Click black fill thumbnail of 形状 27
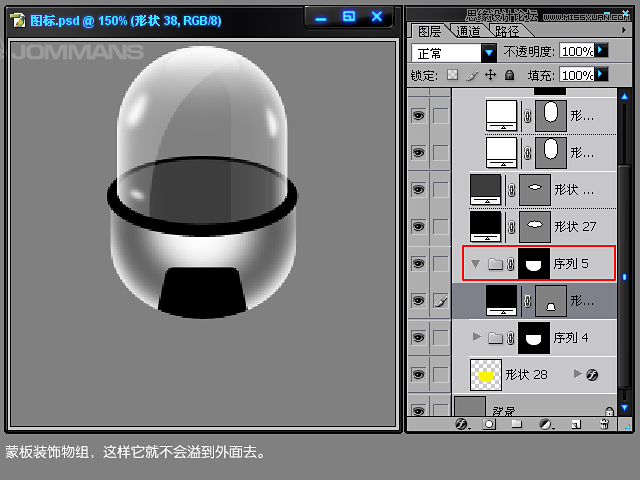This screenshot has height=480, width=640. [485, 227]
